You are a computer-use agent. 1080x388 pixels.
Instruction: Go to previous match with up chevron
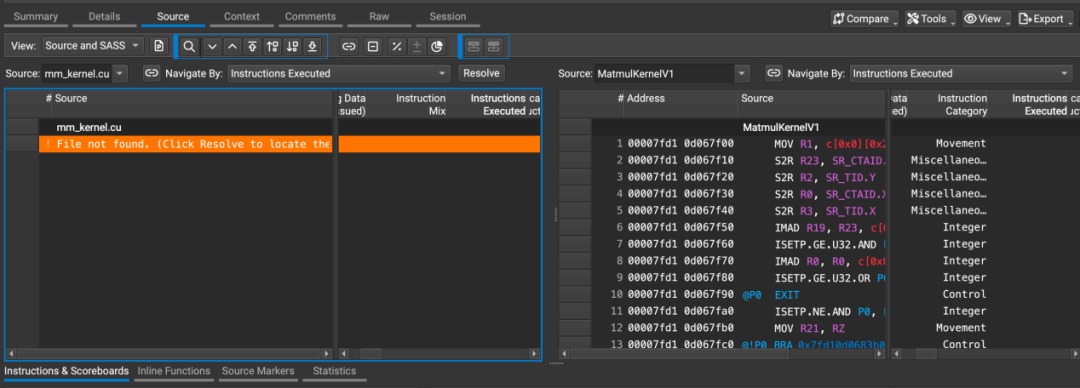(x=232, y=46)
